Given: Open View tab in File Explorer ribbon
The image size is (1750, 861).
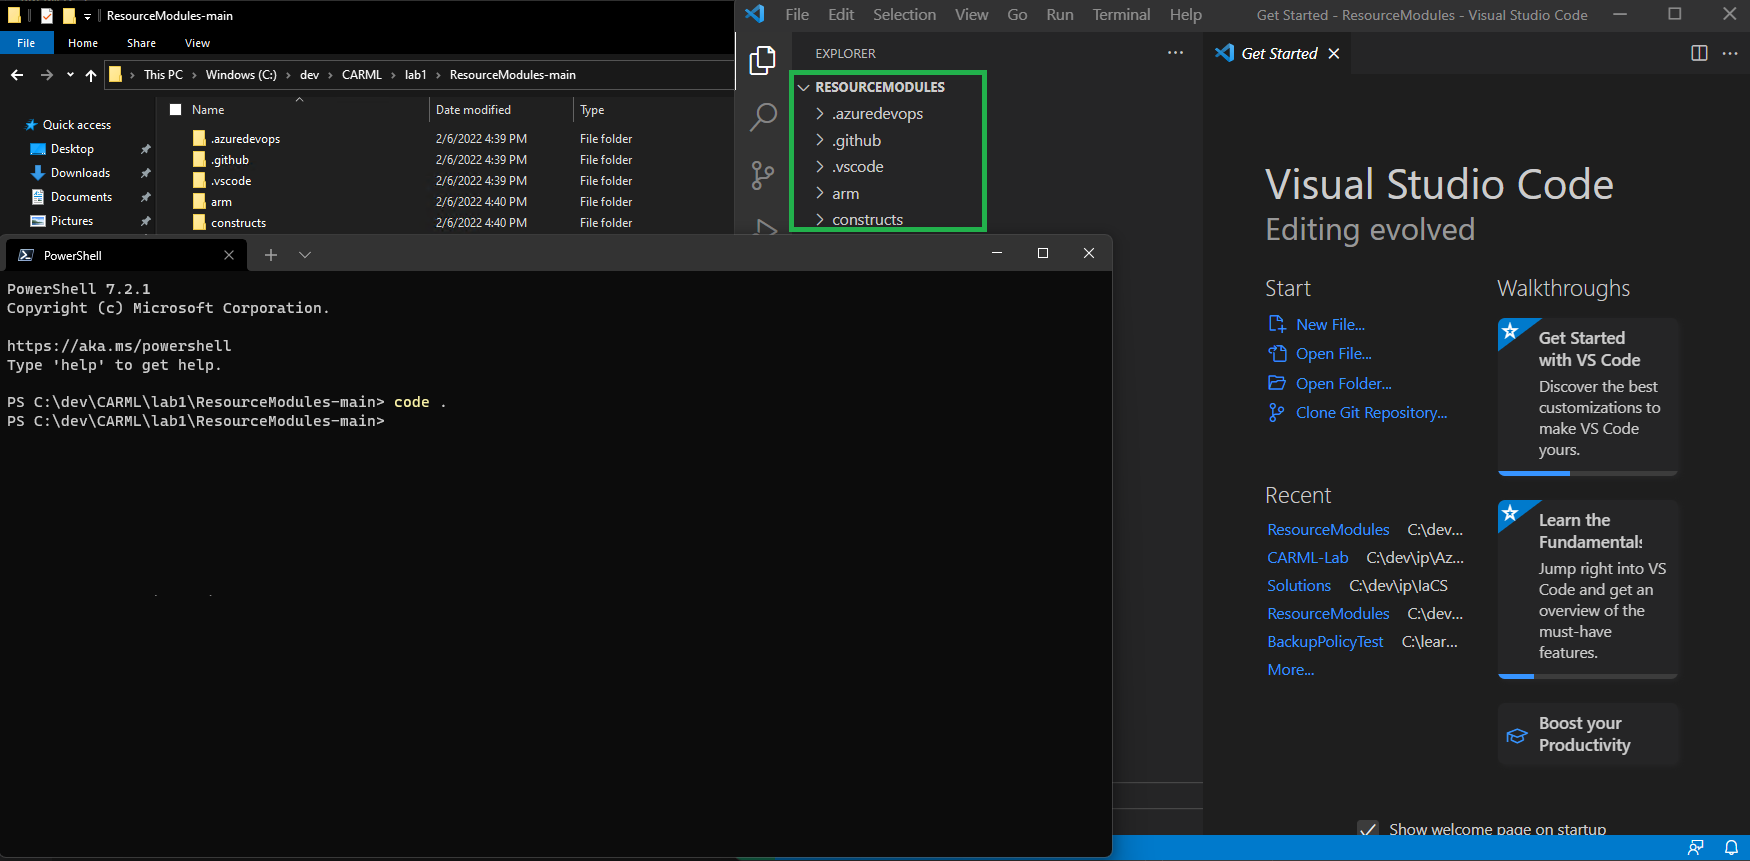Looking at the screenshot, I should tap(197, 43).
